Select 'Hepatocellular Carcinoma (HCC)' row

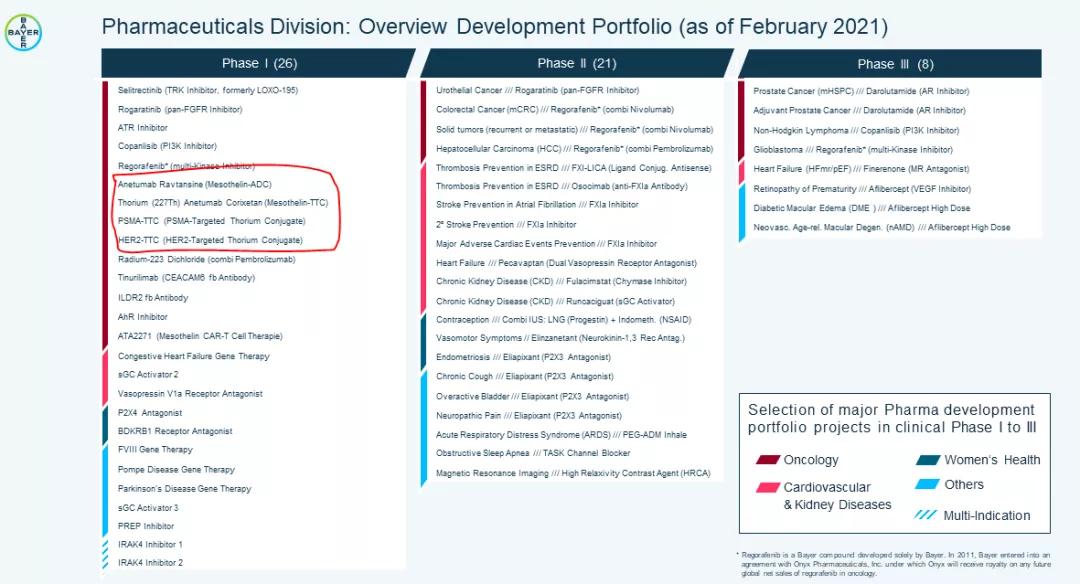pos(574,149)
